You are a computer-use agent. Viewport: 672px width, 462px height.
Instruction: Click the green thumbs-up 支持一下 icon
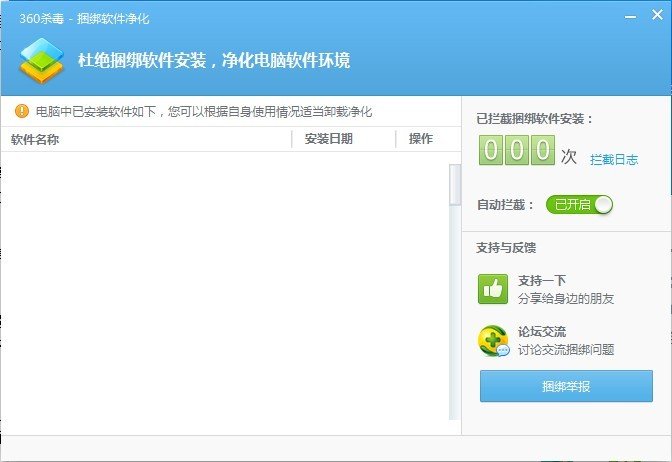click(493, 289)
